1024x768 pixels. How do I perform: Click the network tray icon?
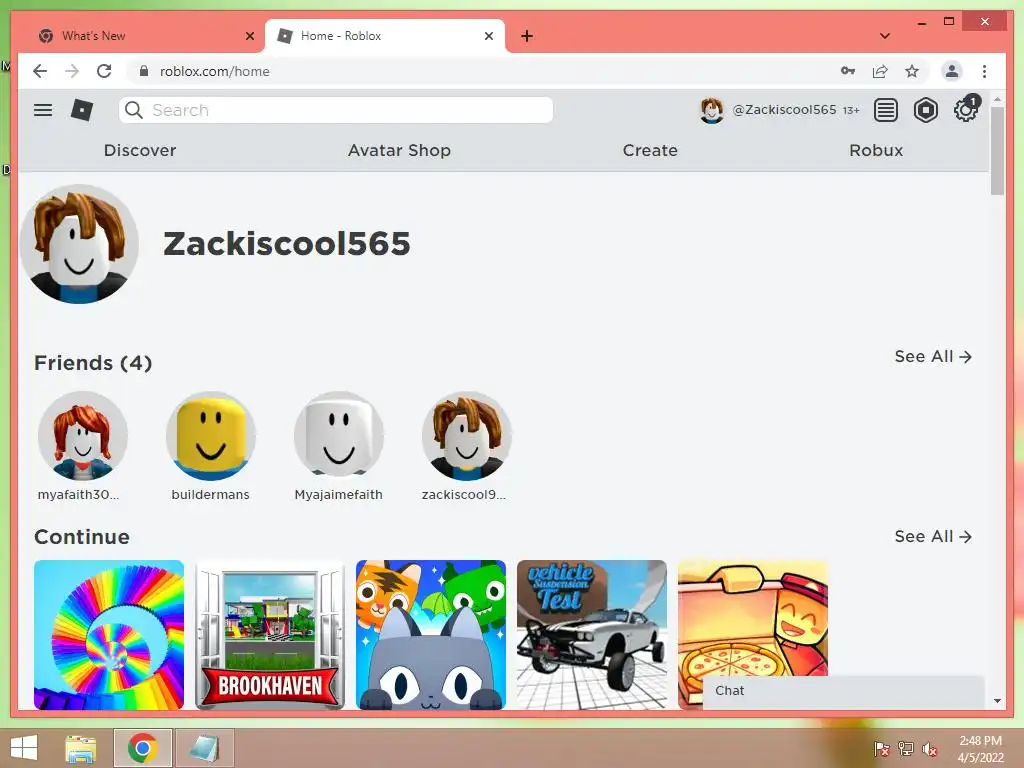pos(906,749)
